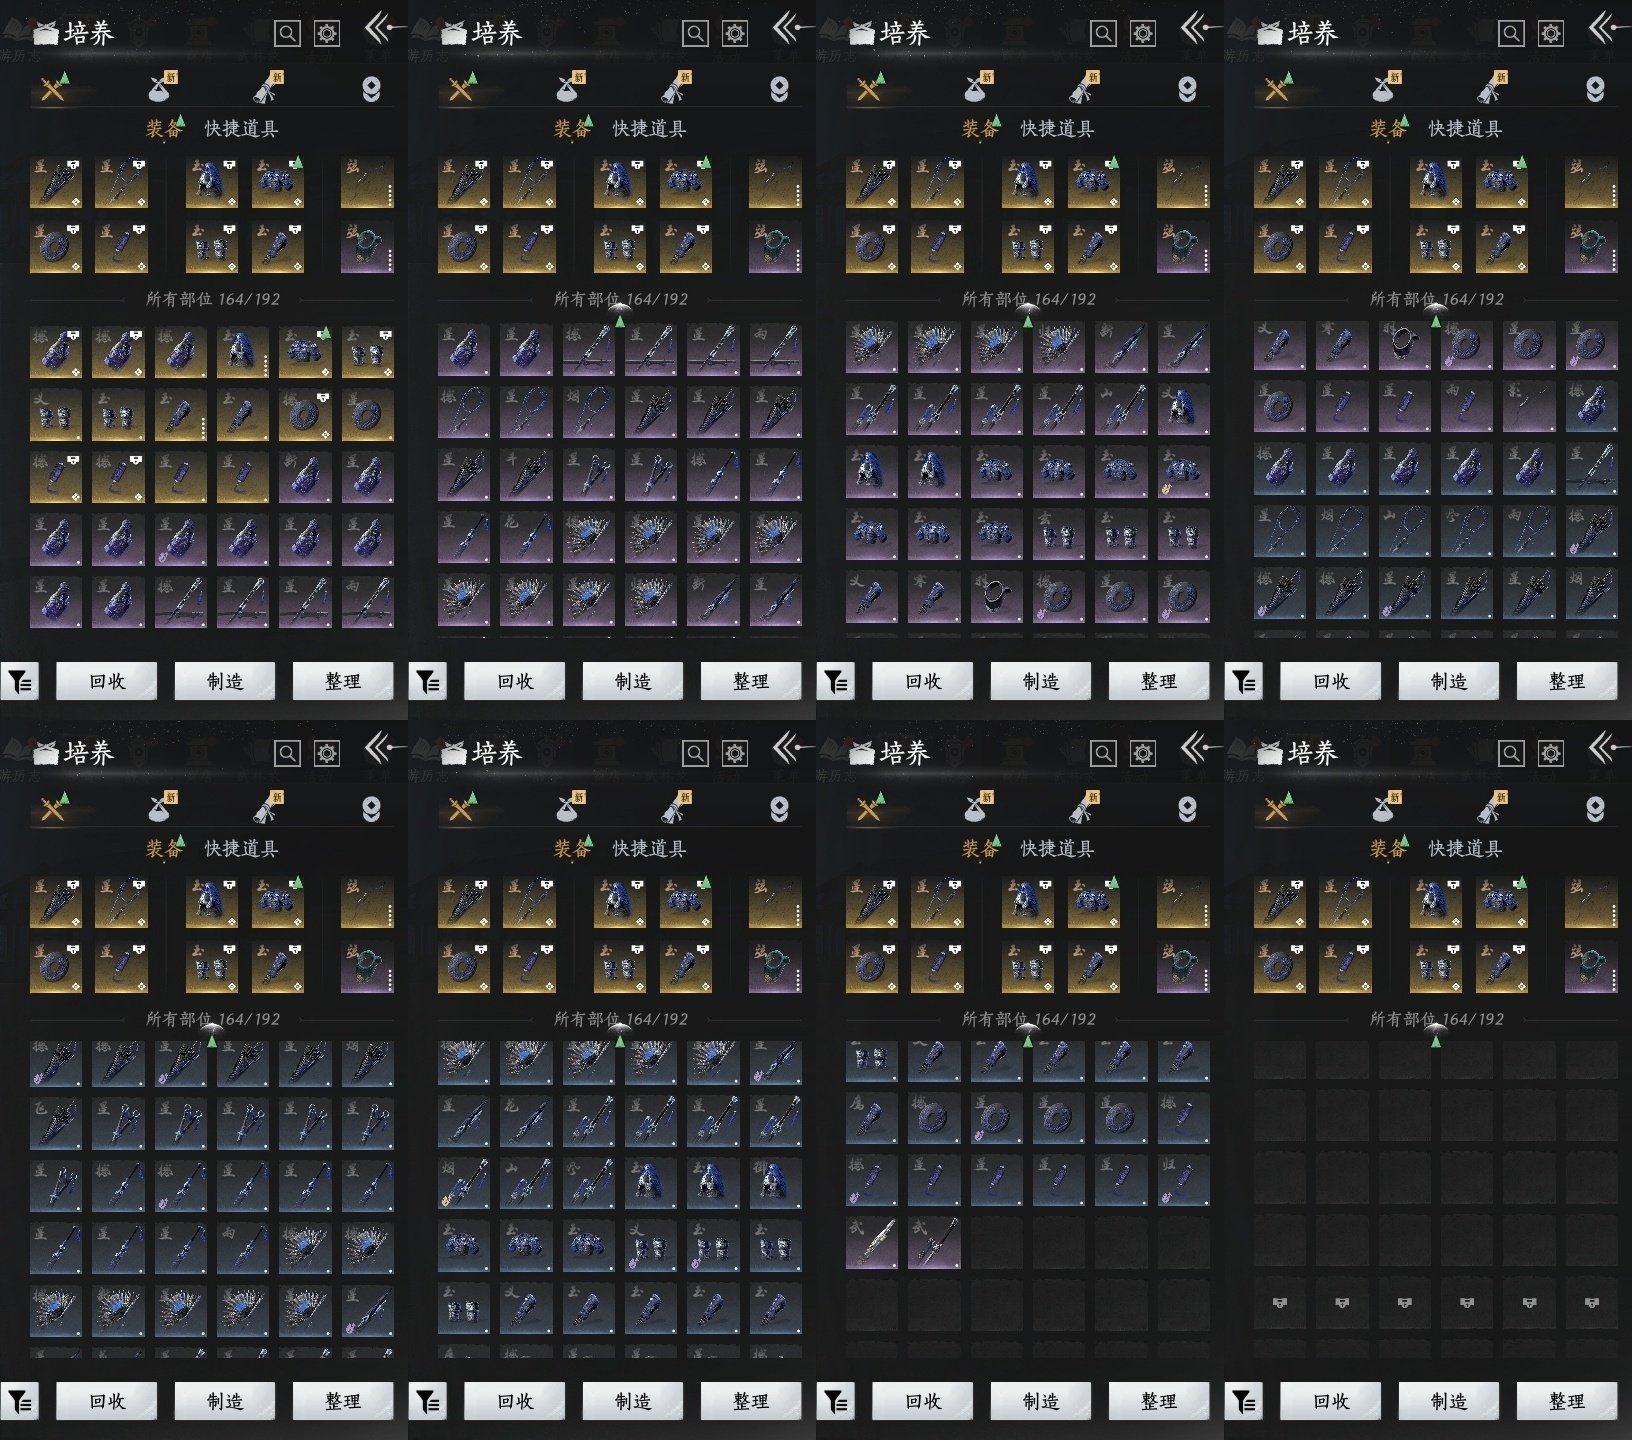The image size is (1632, 1440).
Task: Collapse panel with double-arrow in gold-inventory panel
Action: pos(381,29)
